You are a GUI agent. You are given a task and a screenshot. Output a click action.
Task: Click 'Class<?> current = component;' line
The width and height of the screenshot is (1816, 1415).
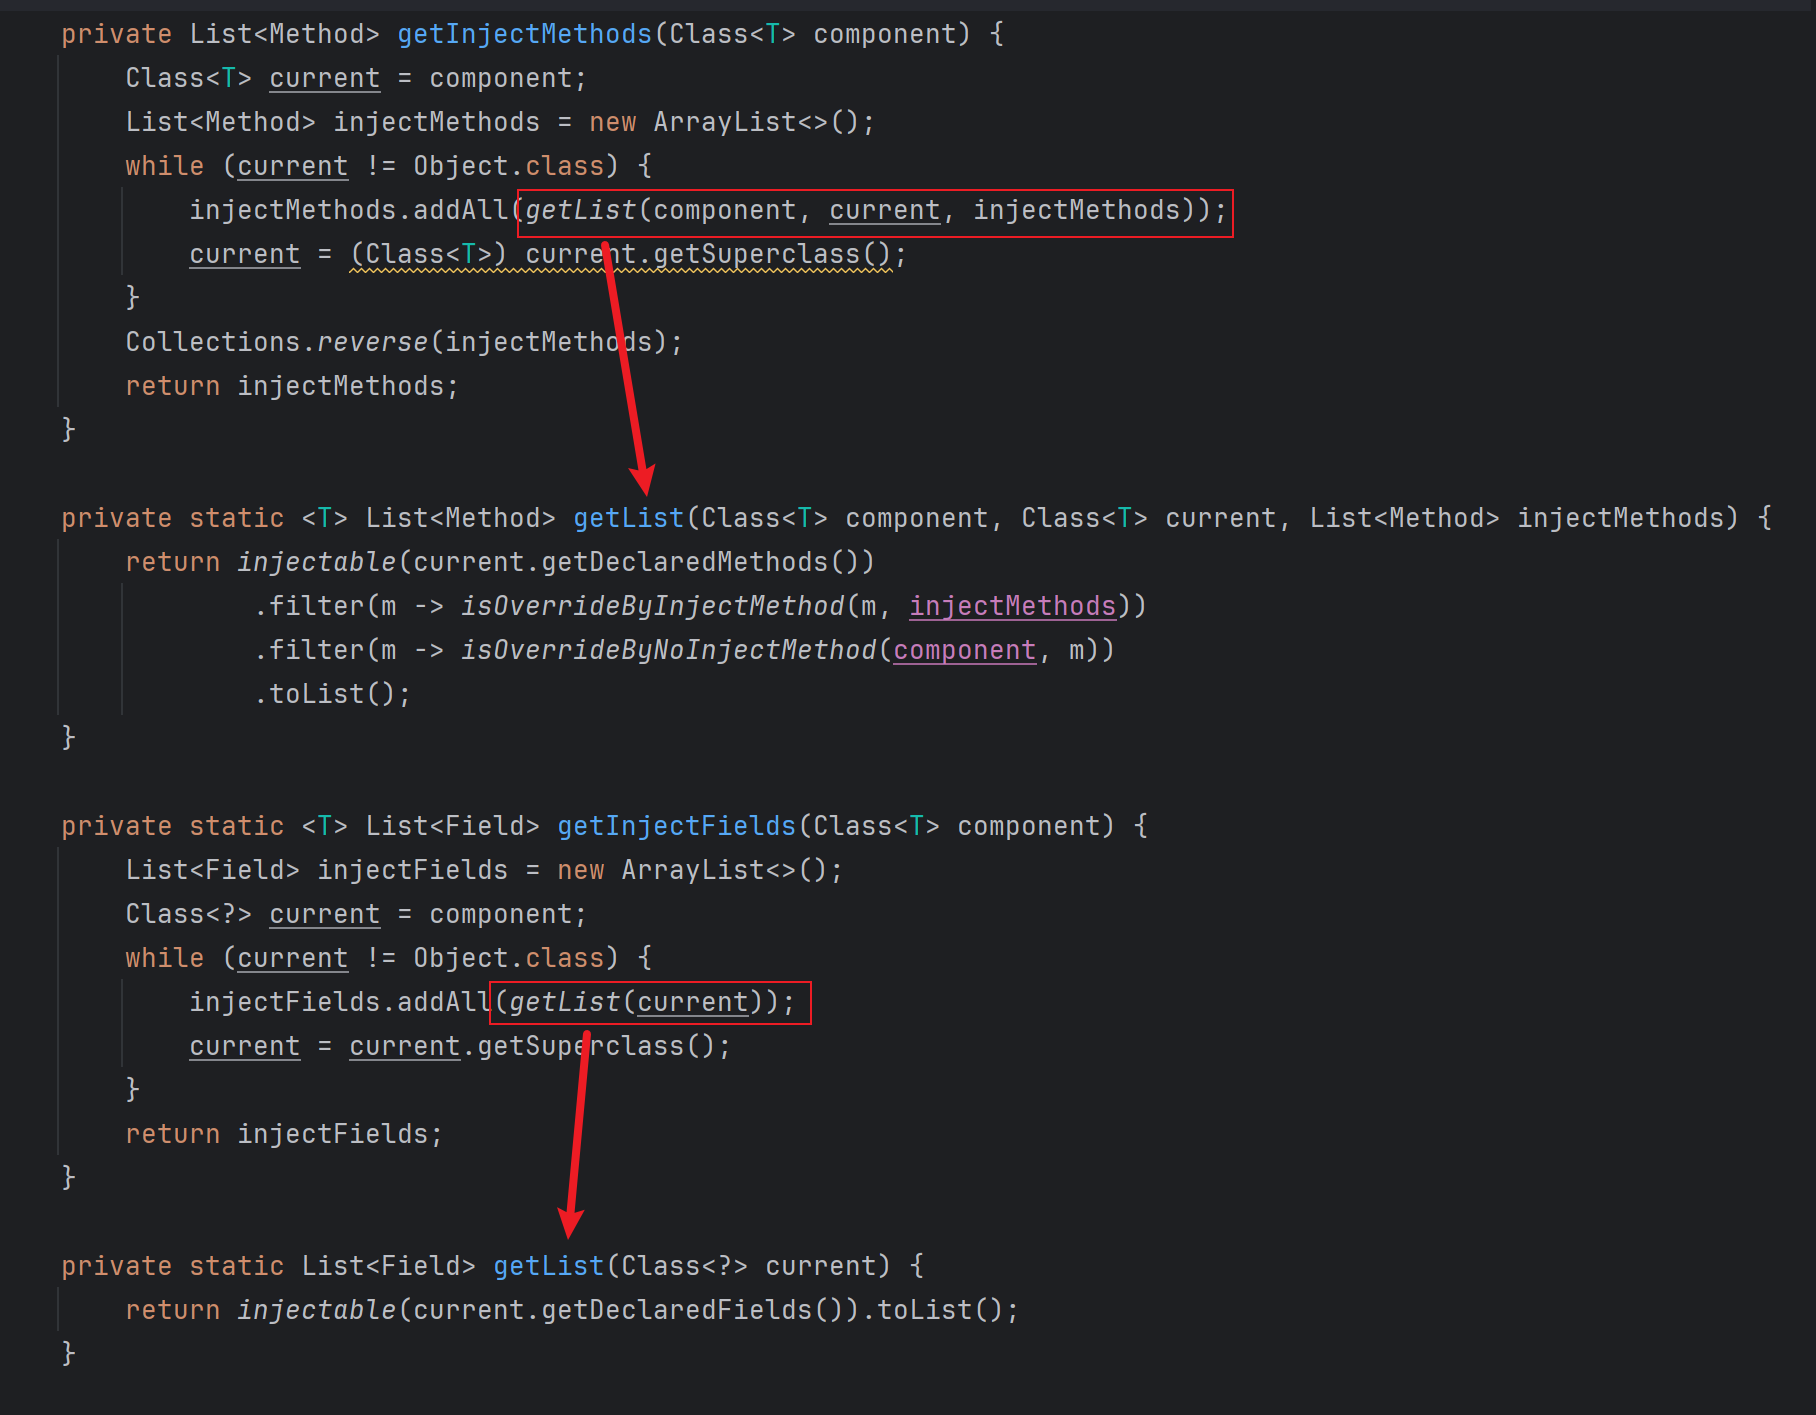[x=356, y=914]
